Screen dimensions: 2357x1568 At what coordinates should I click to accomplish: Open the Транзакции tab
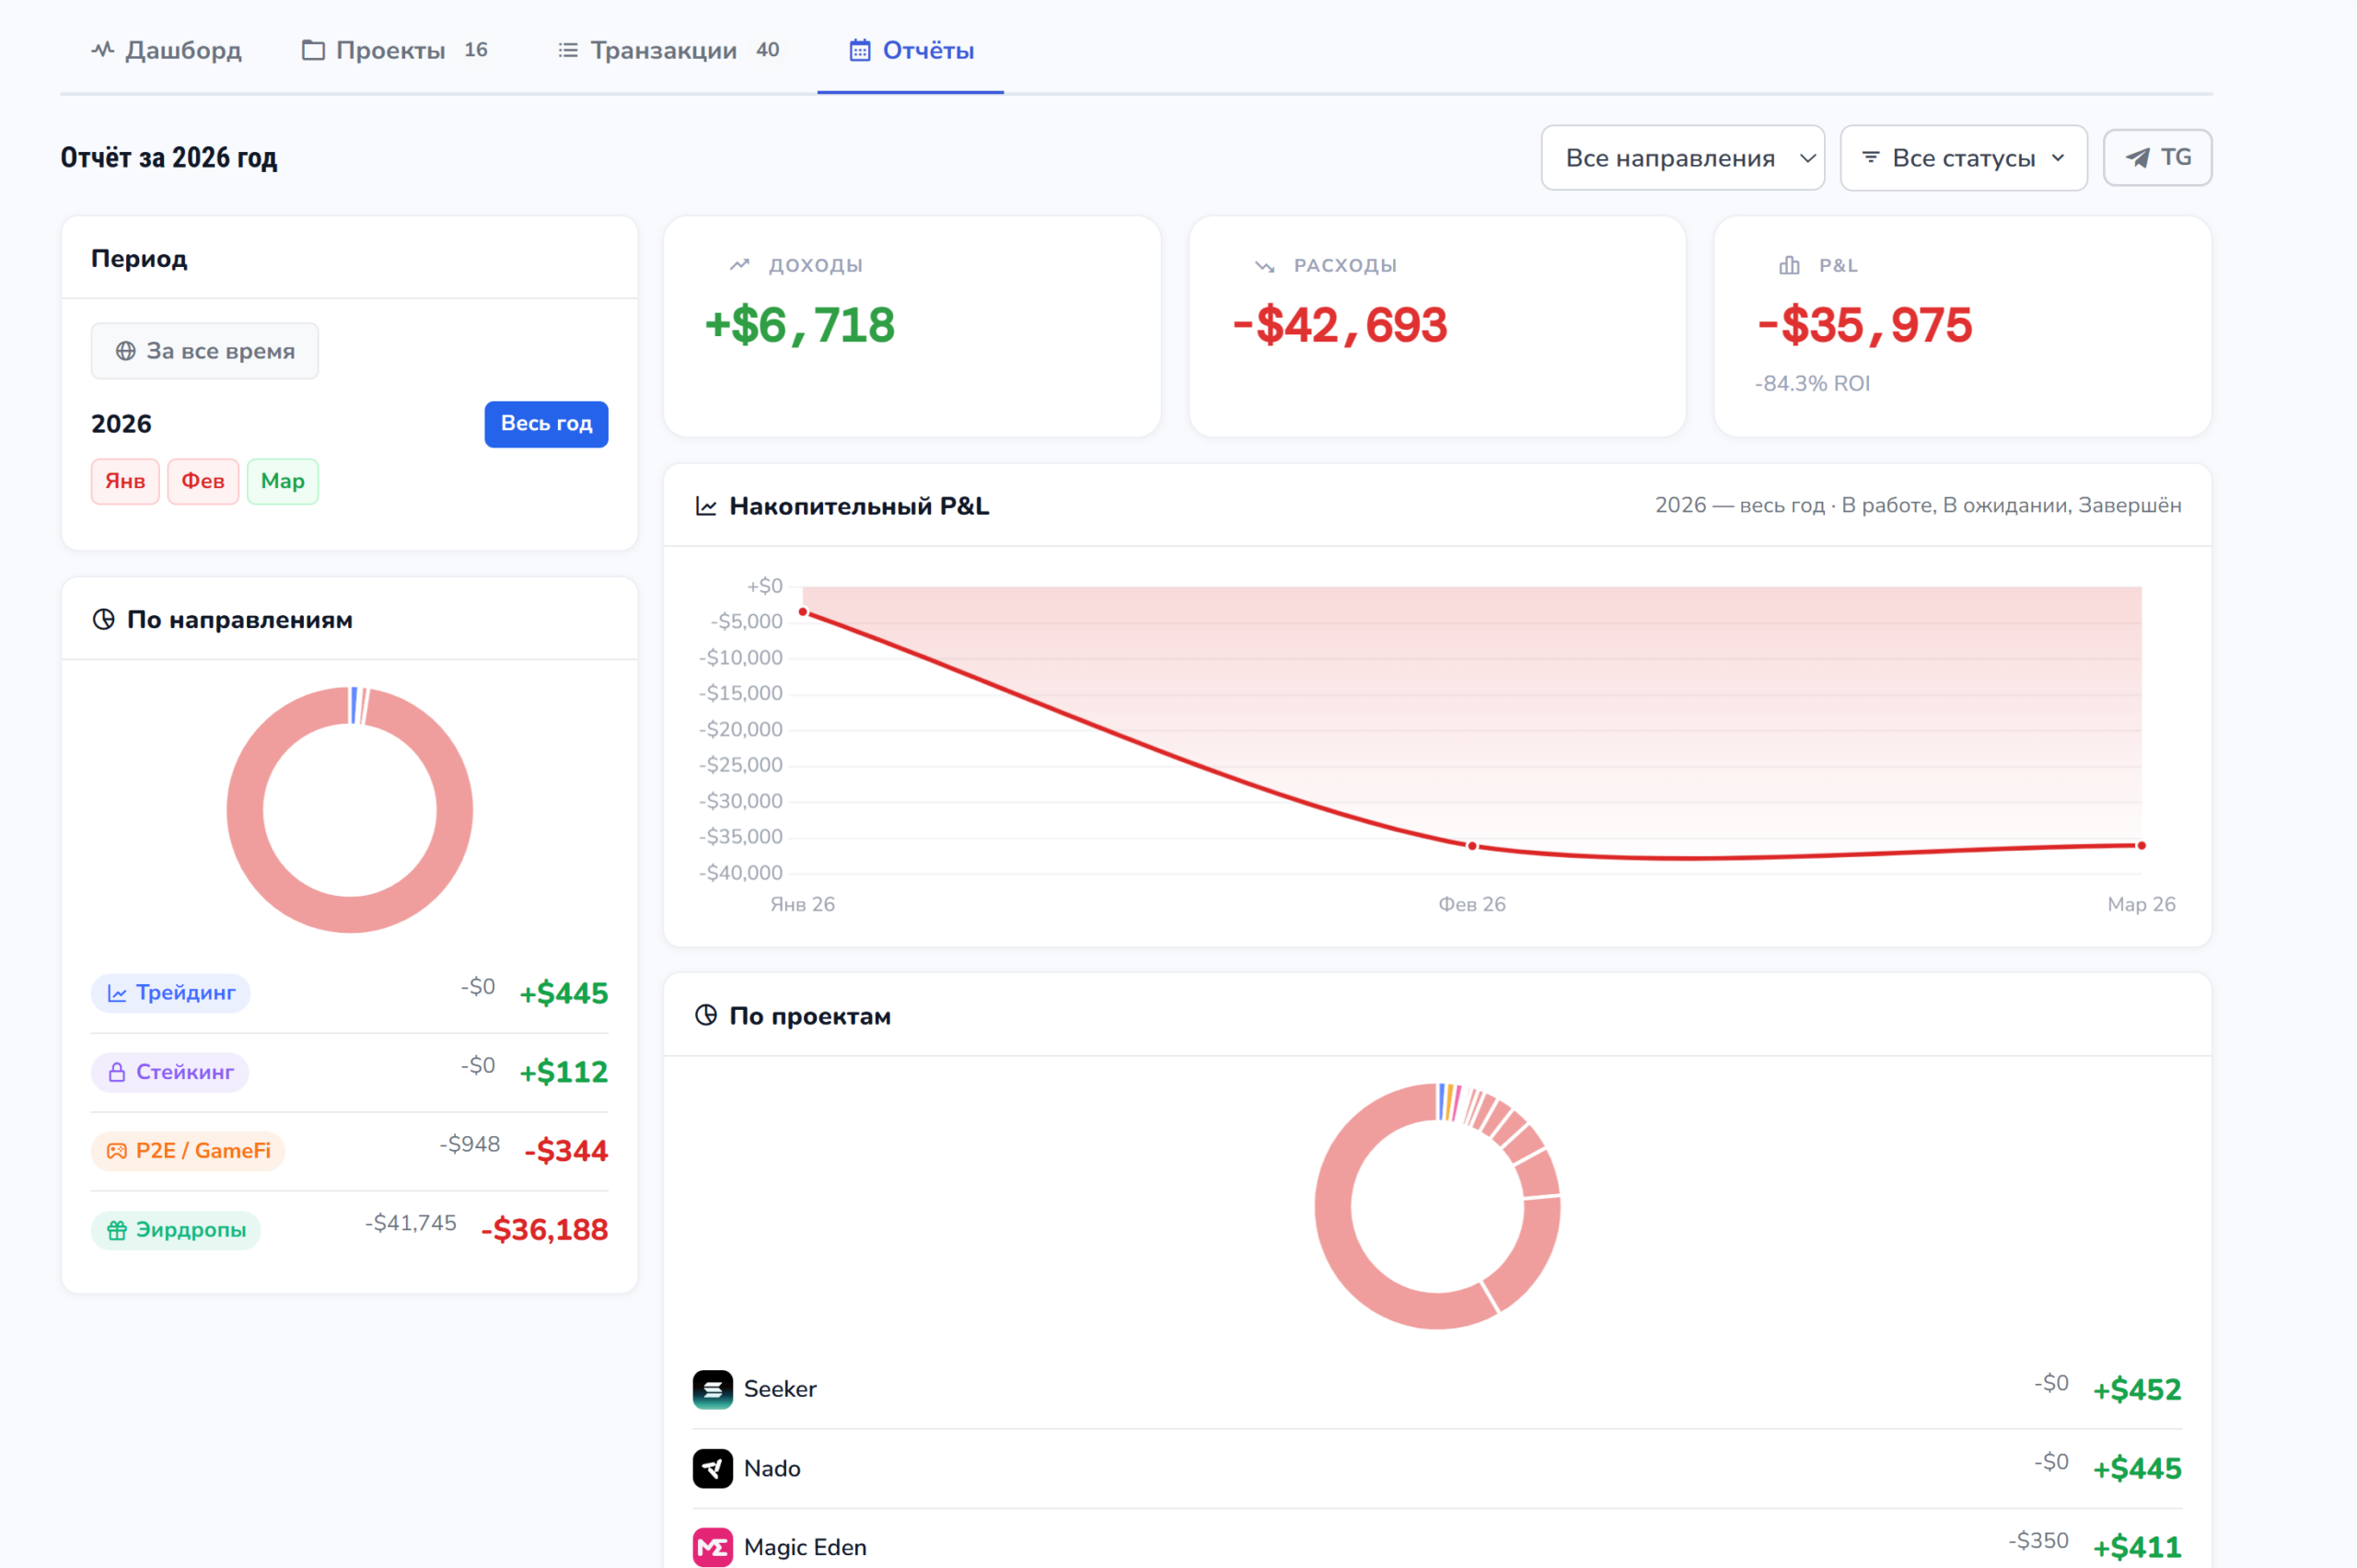(x=662, y=50)
